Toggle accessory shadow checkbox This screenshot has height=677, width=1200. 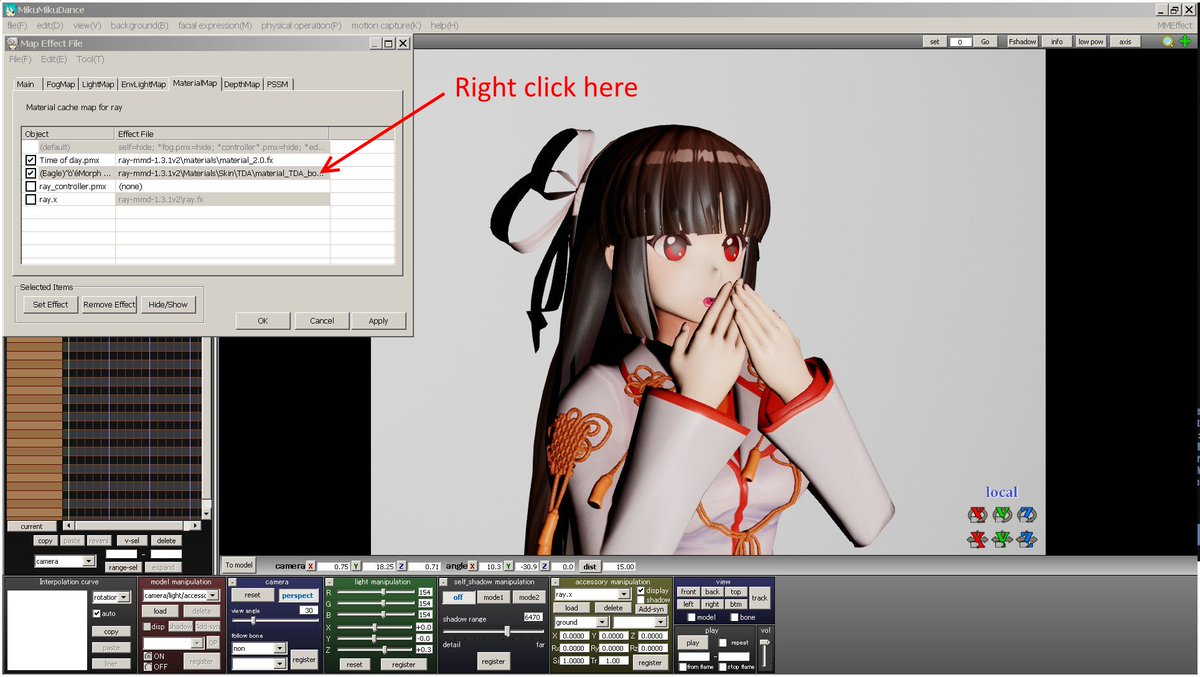click(x=641, y=600)
